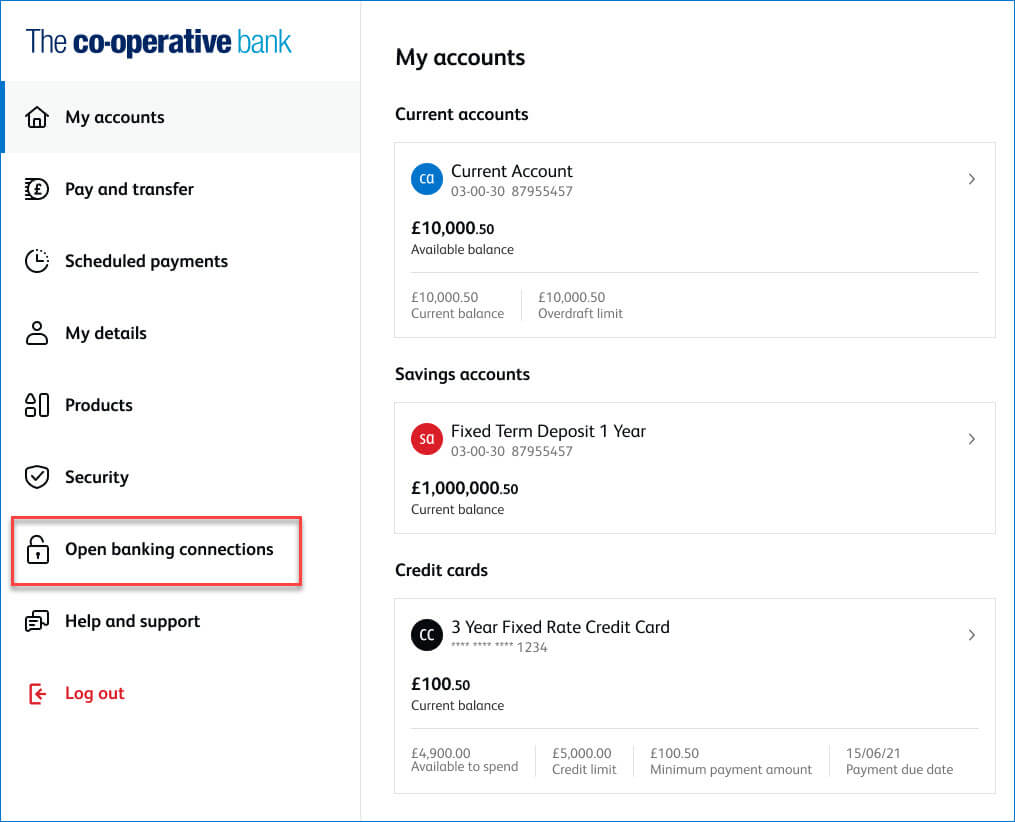Go to Pay and transfer

click(x=181, y=189)
